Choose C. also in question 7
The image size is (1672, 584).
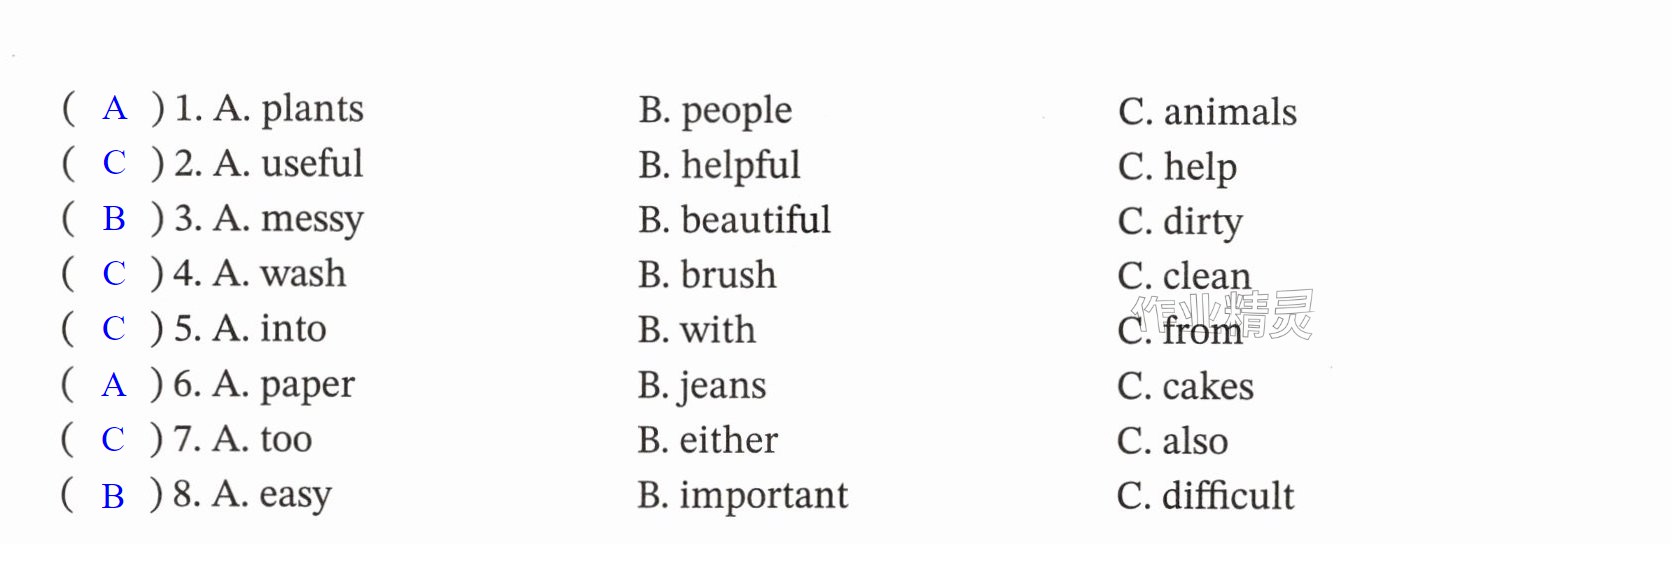[1172, 441]
